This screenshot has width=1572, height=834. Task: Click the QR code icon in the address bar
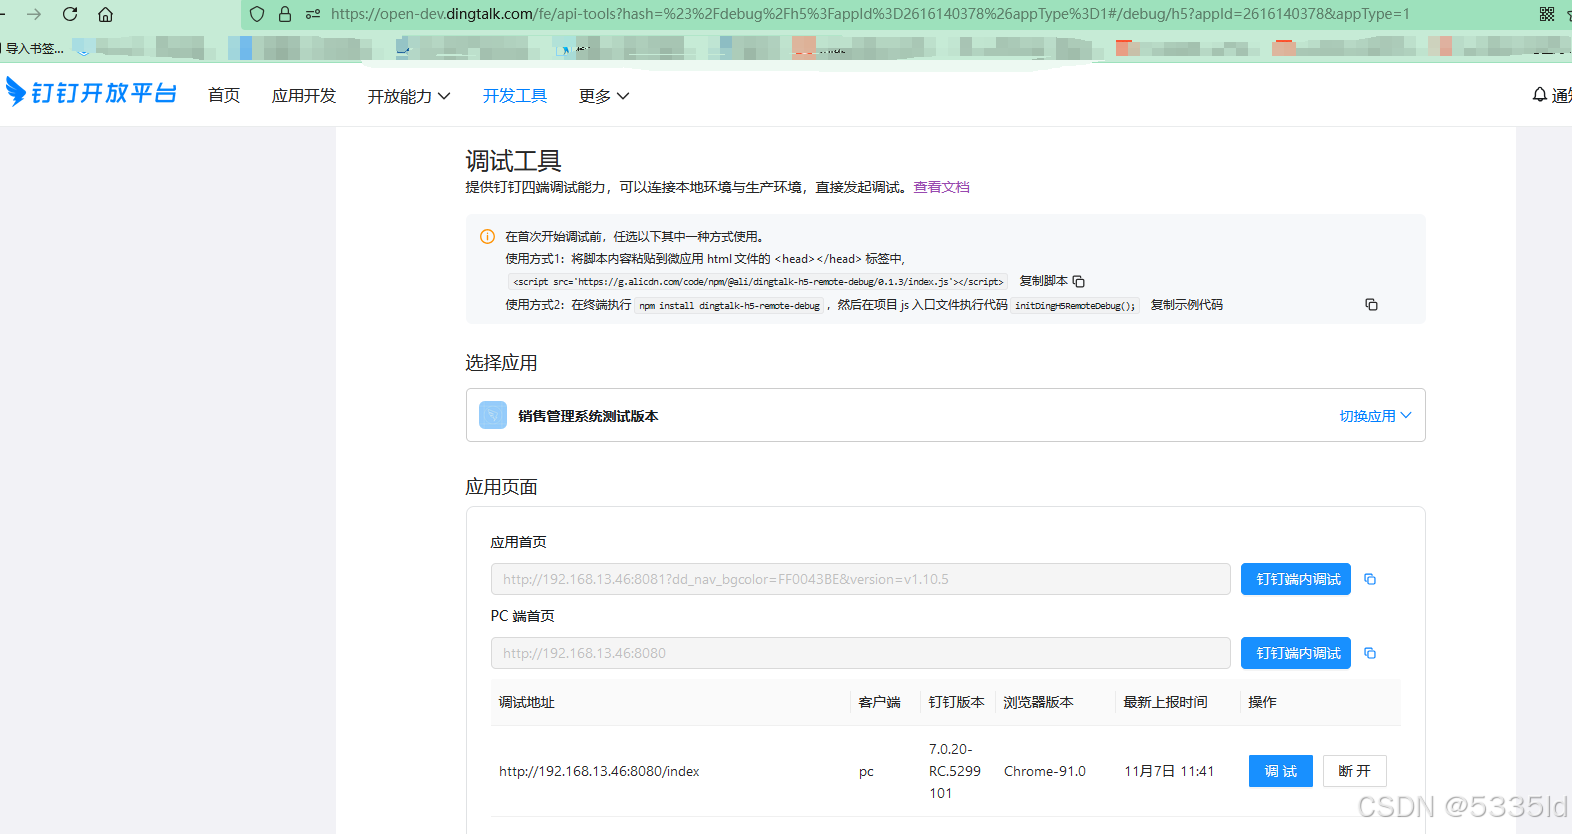(x=1547, y=14)
